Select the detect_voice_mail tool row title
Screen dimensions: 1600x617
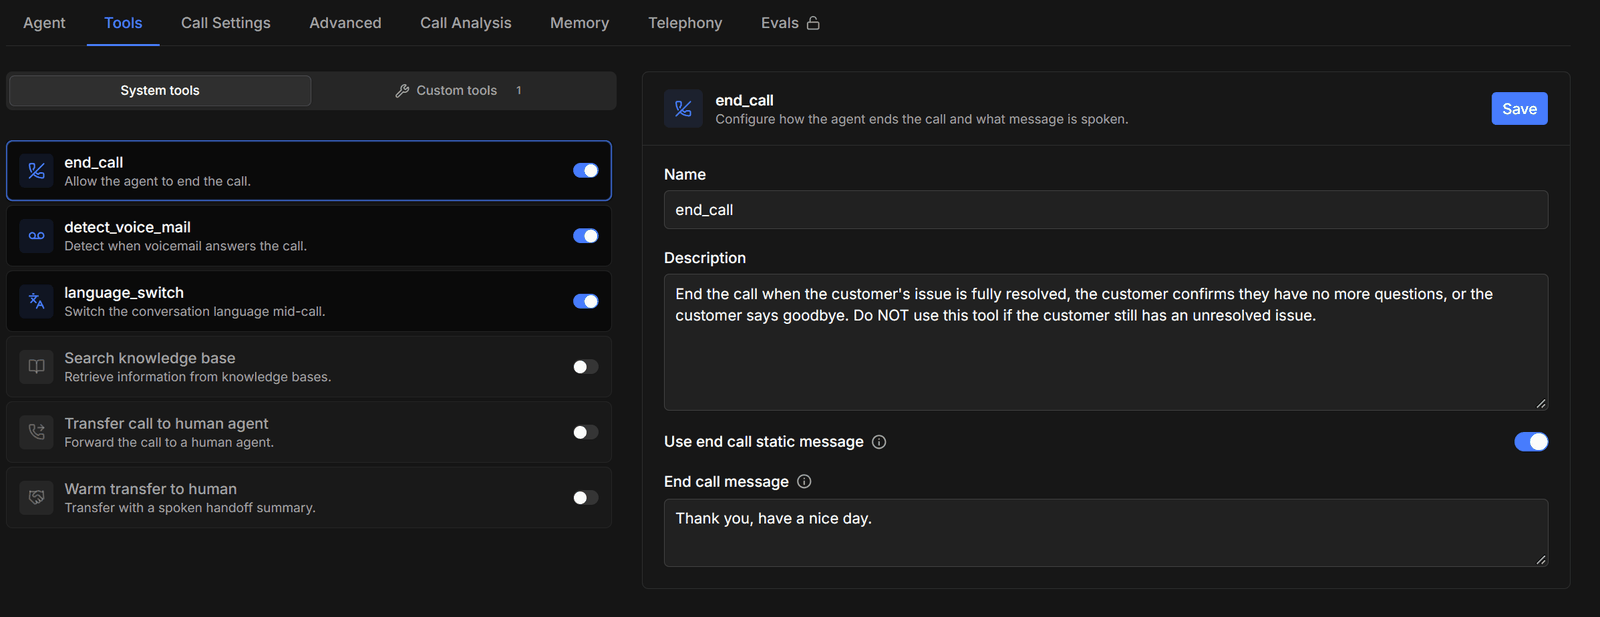(127, 228)
